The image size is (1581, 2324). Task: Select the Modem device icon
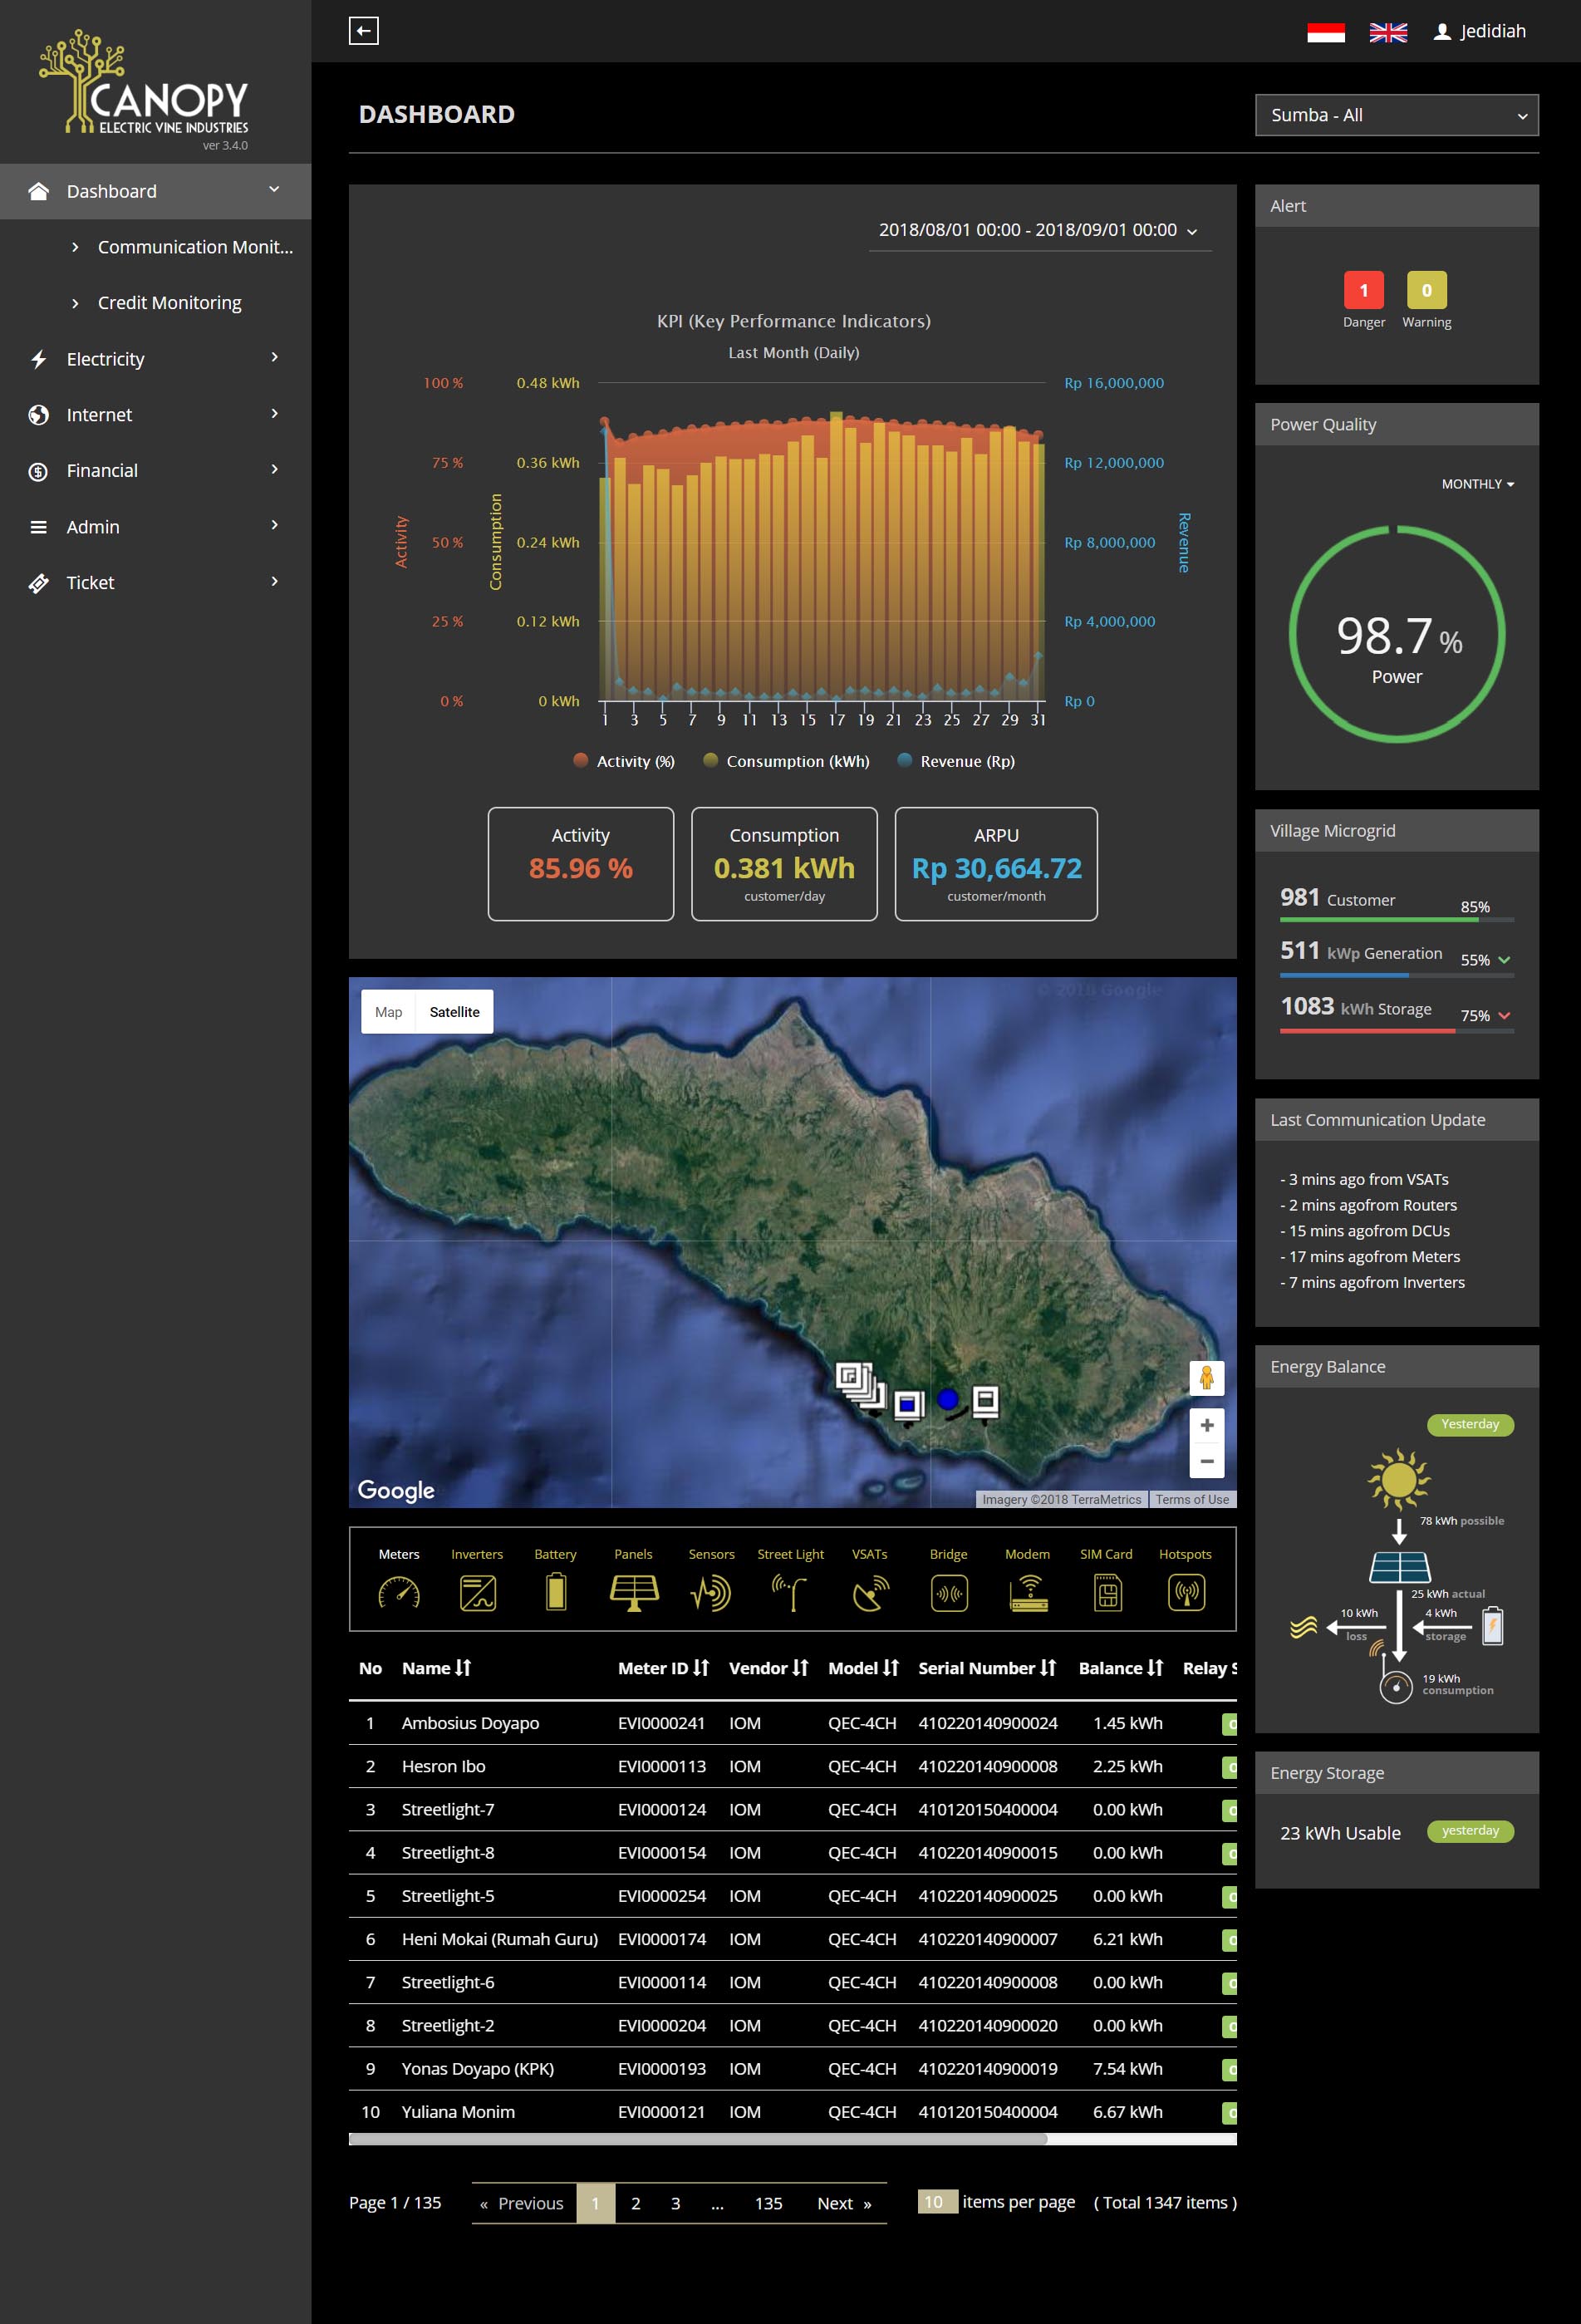click(1028, 1591)
